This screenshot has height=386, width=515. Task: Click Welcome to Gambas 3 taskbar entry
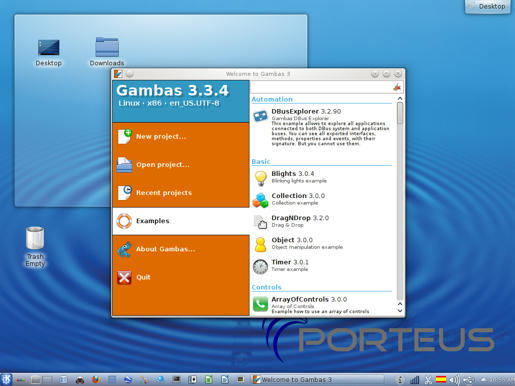318,379
